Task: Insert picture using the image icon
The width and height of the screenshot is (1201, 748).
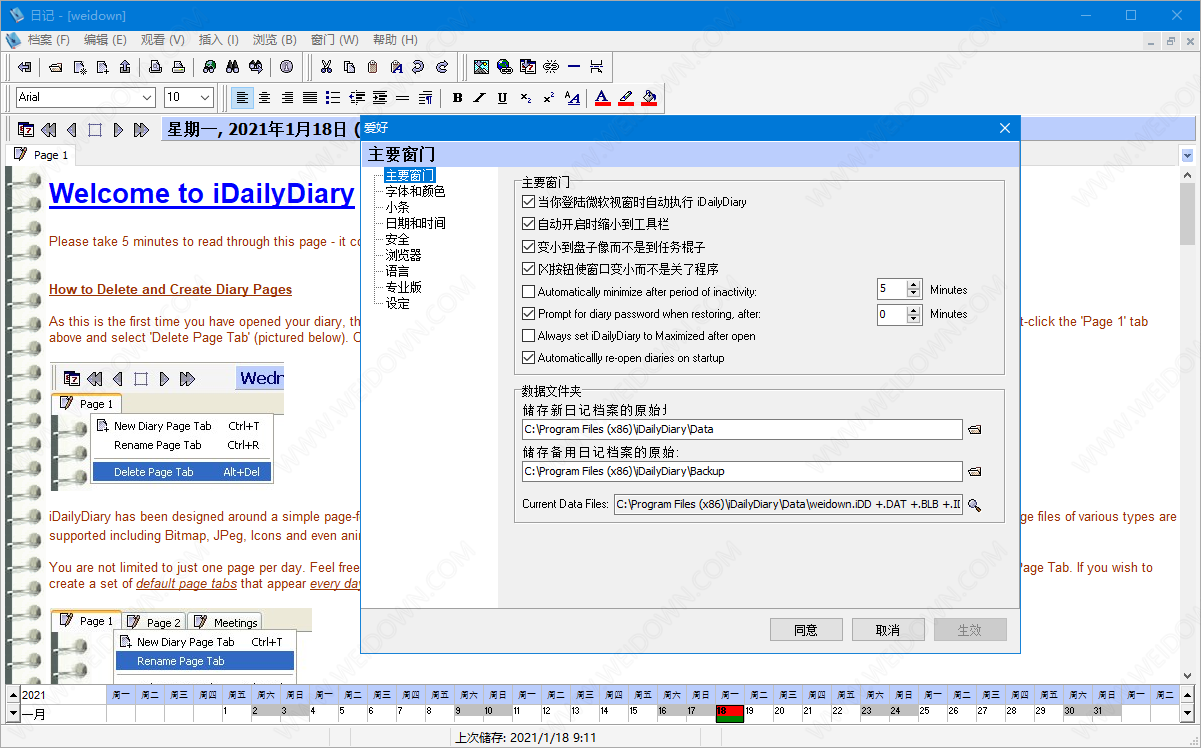Action: [x=481, y=67]
